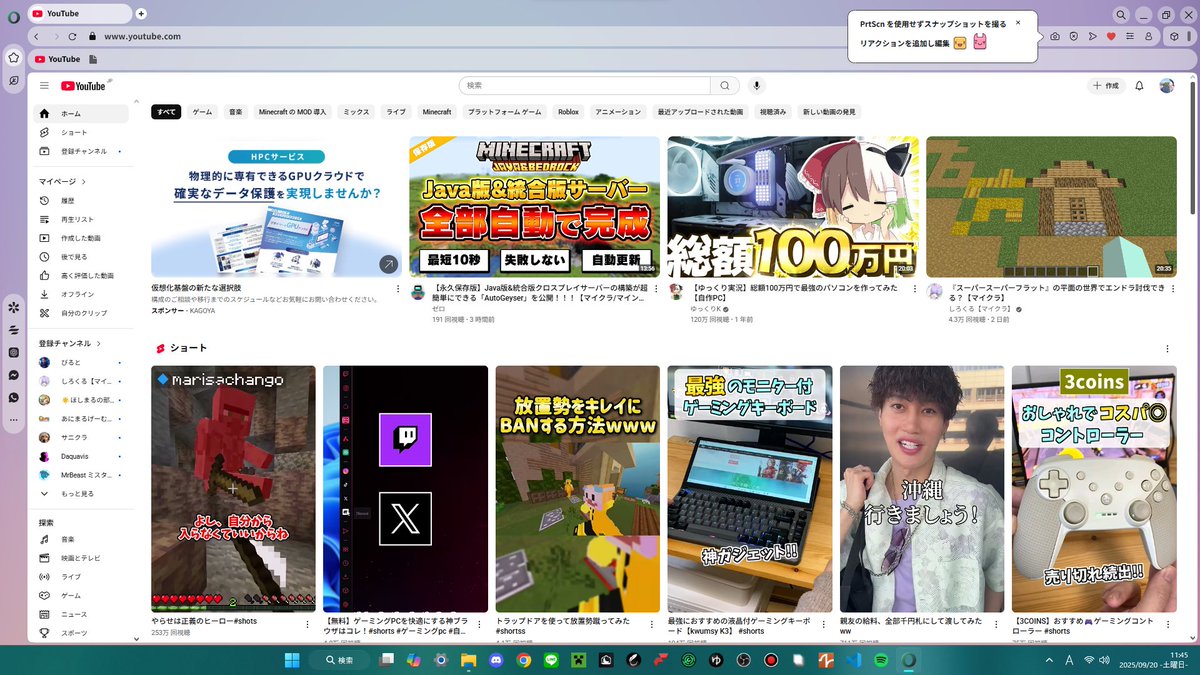Image resolution: width=1200 pixels, height=675 pixels.
Task: Open the notifications bell on YouTube
Action: [x=1139, y=86]
